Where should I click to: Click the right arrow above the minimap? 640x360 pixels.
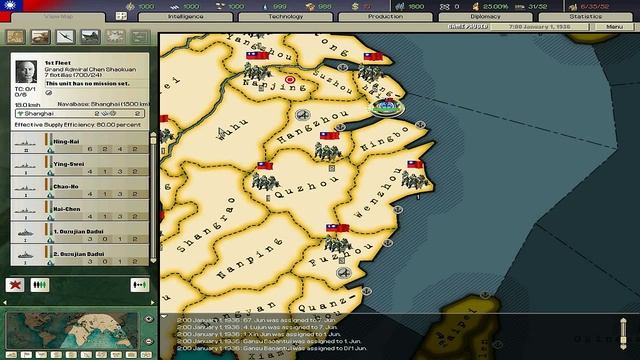point(153,302)
